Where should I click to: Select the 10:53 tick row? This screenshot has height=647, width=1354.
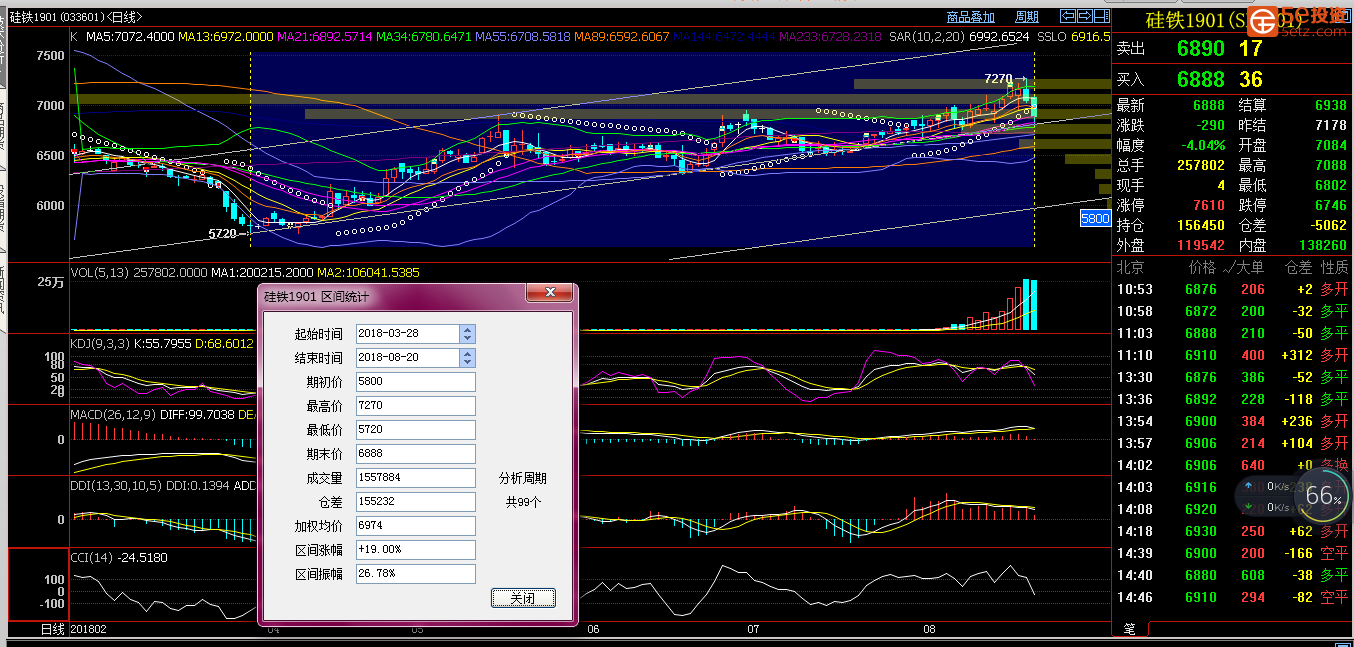point(1232,290)
